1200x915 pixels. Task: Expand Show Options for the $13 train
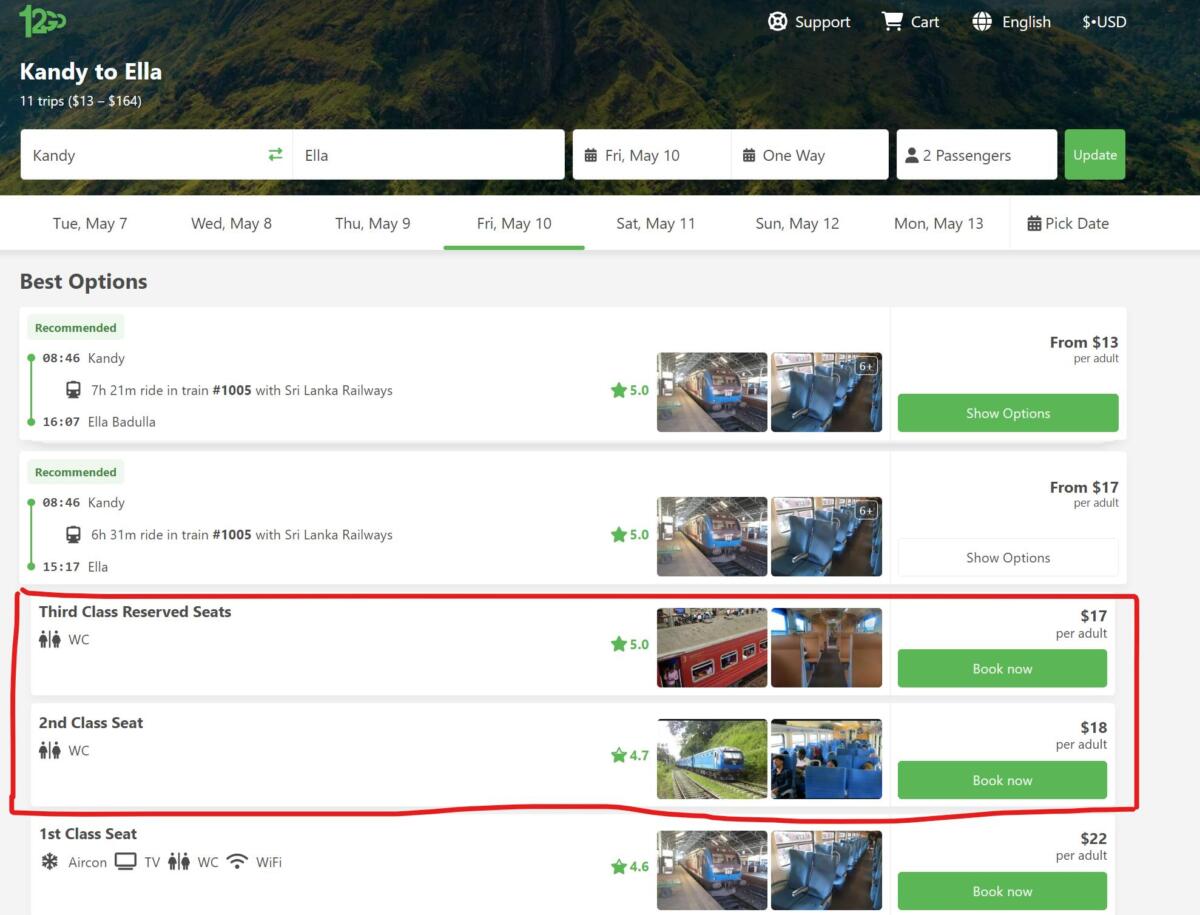[1007, 413]
